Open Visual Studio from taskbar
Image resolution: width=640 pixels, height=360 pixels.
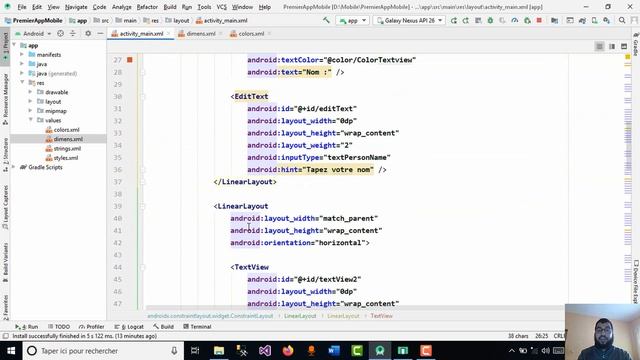pyautogui.click(x=264, y=351)
